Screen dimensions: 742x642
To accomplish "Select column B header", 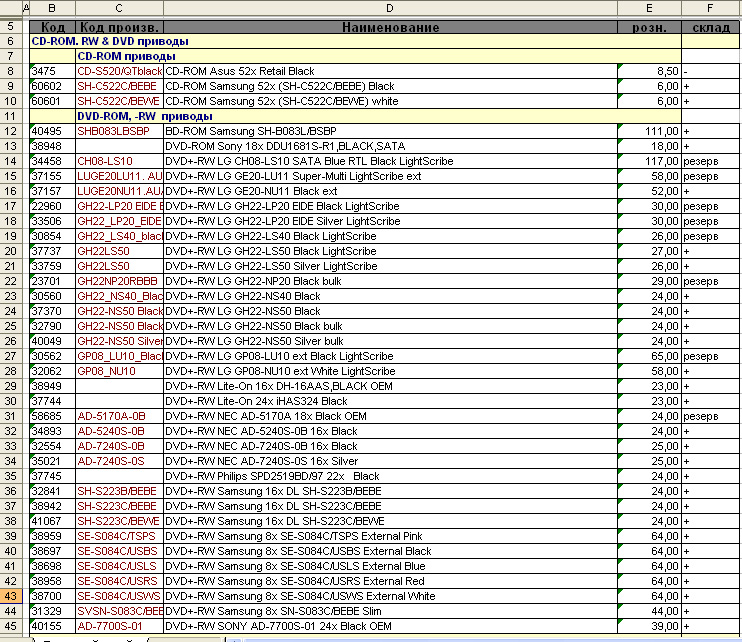I will click(52, 8).
